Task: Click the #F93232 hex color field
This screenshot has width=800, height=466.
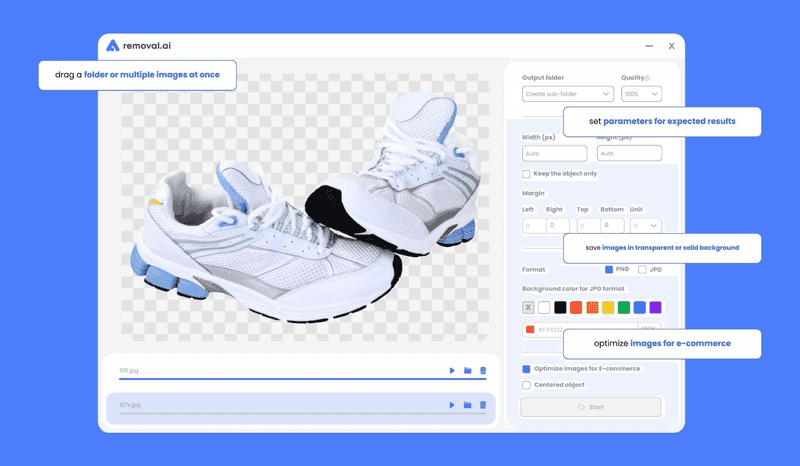Action: point(580,330)
